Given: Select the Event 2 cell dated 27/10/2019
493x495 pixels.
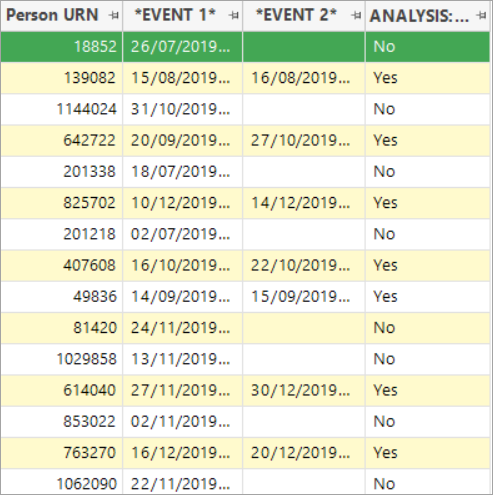Looking at the screenshot, I should [304, 140].
